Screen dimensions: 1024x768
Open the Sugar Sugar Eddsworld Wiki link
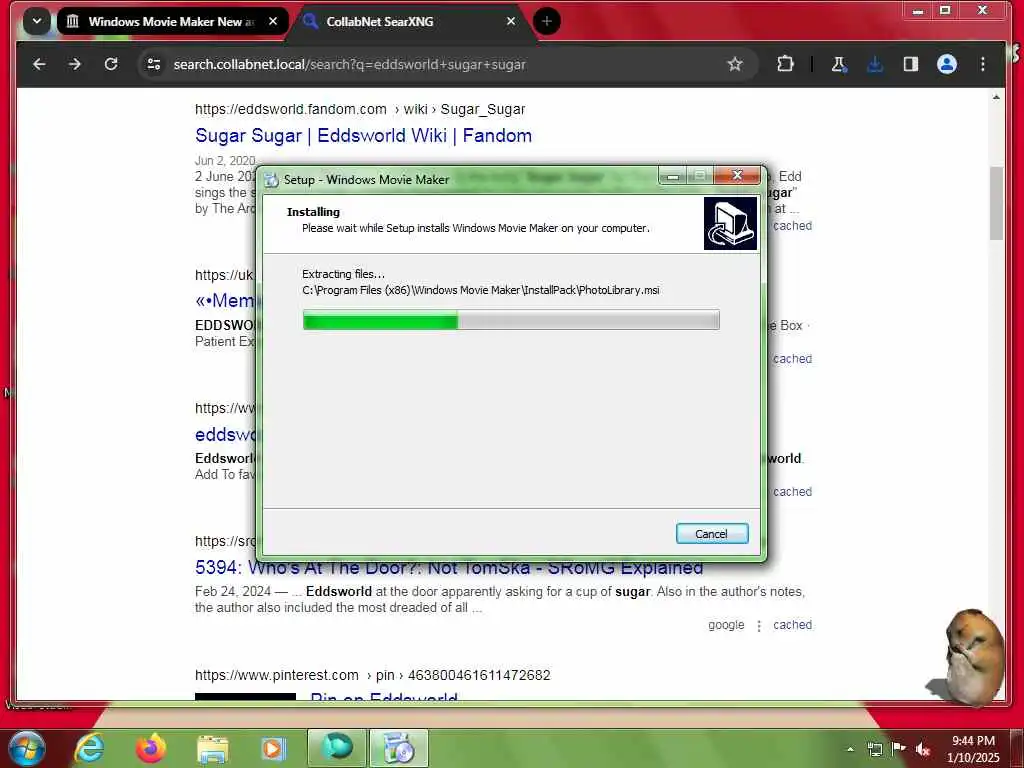(363, 136)
